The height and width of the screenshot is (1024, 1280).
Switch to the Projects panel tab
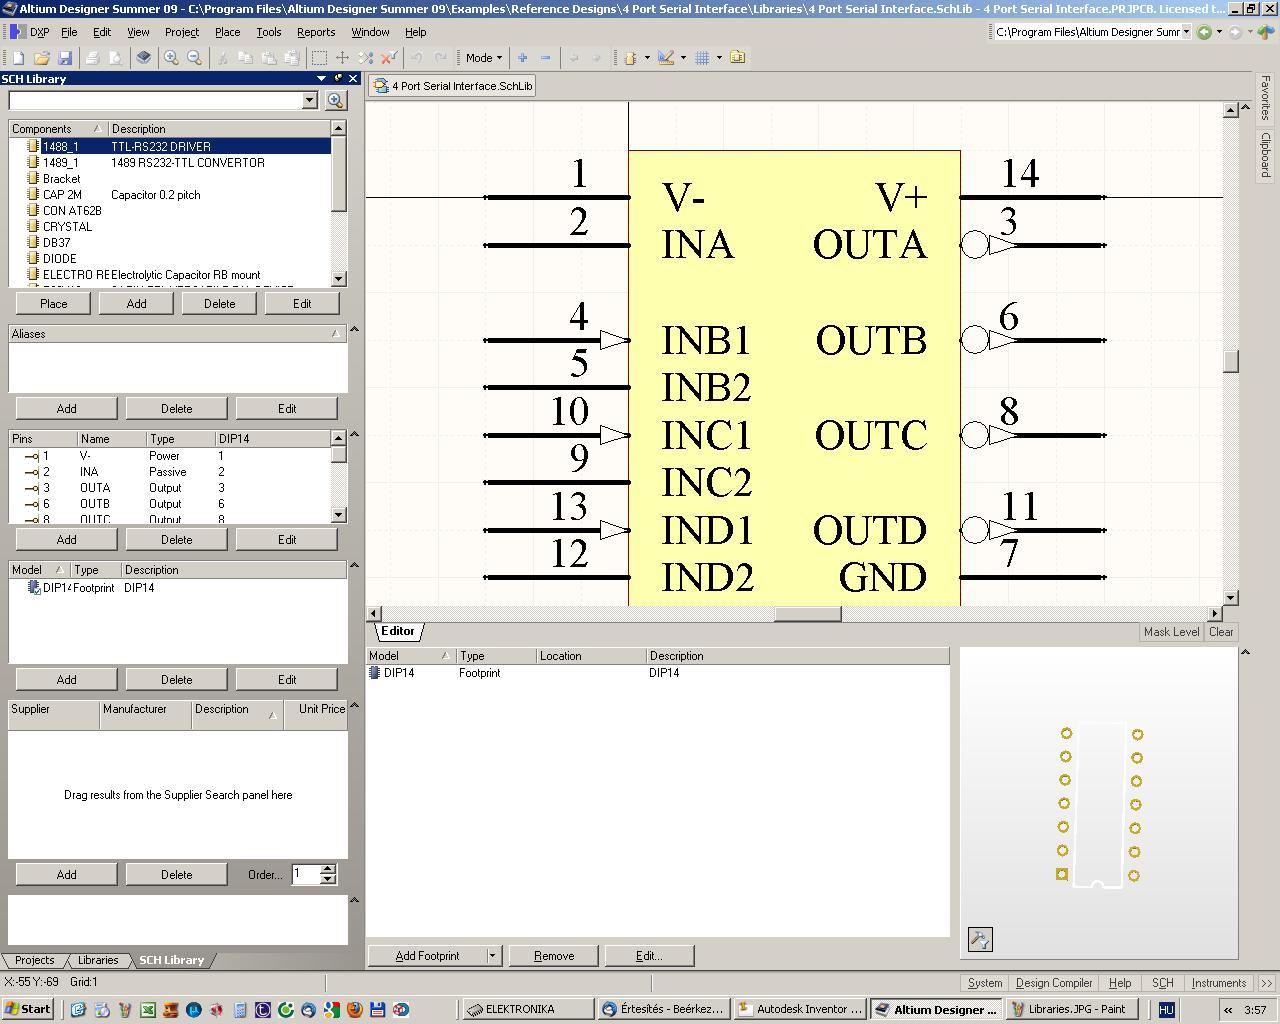pyautogui.click(x=34, y=960)
